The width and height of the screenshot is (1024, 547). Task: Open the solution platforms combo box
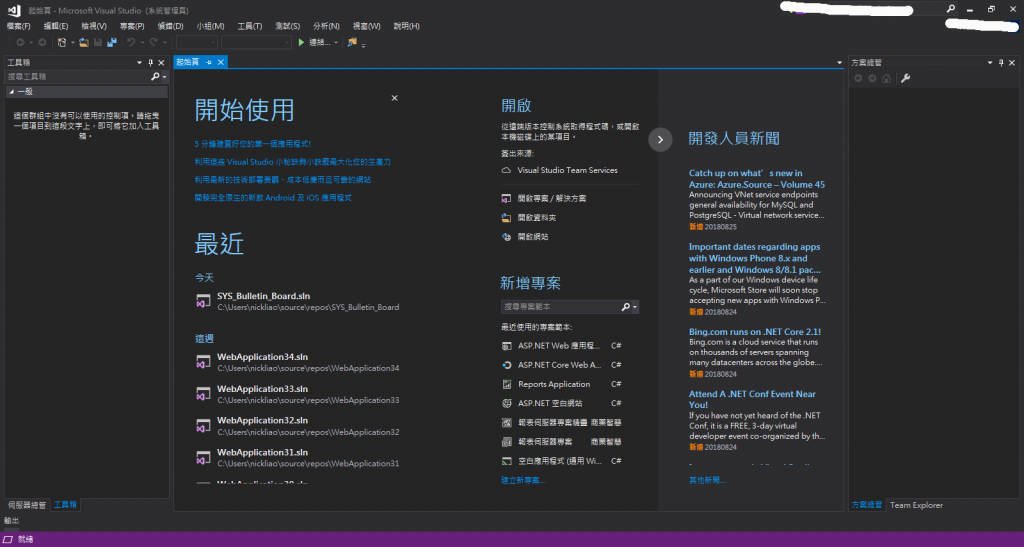pos(256,42)
